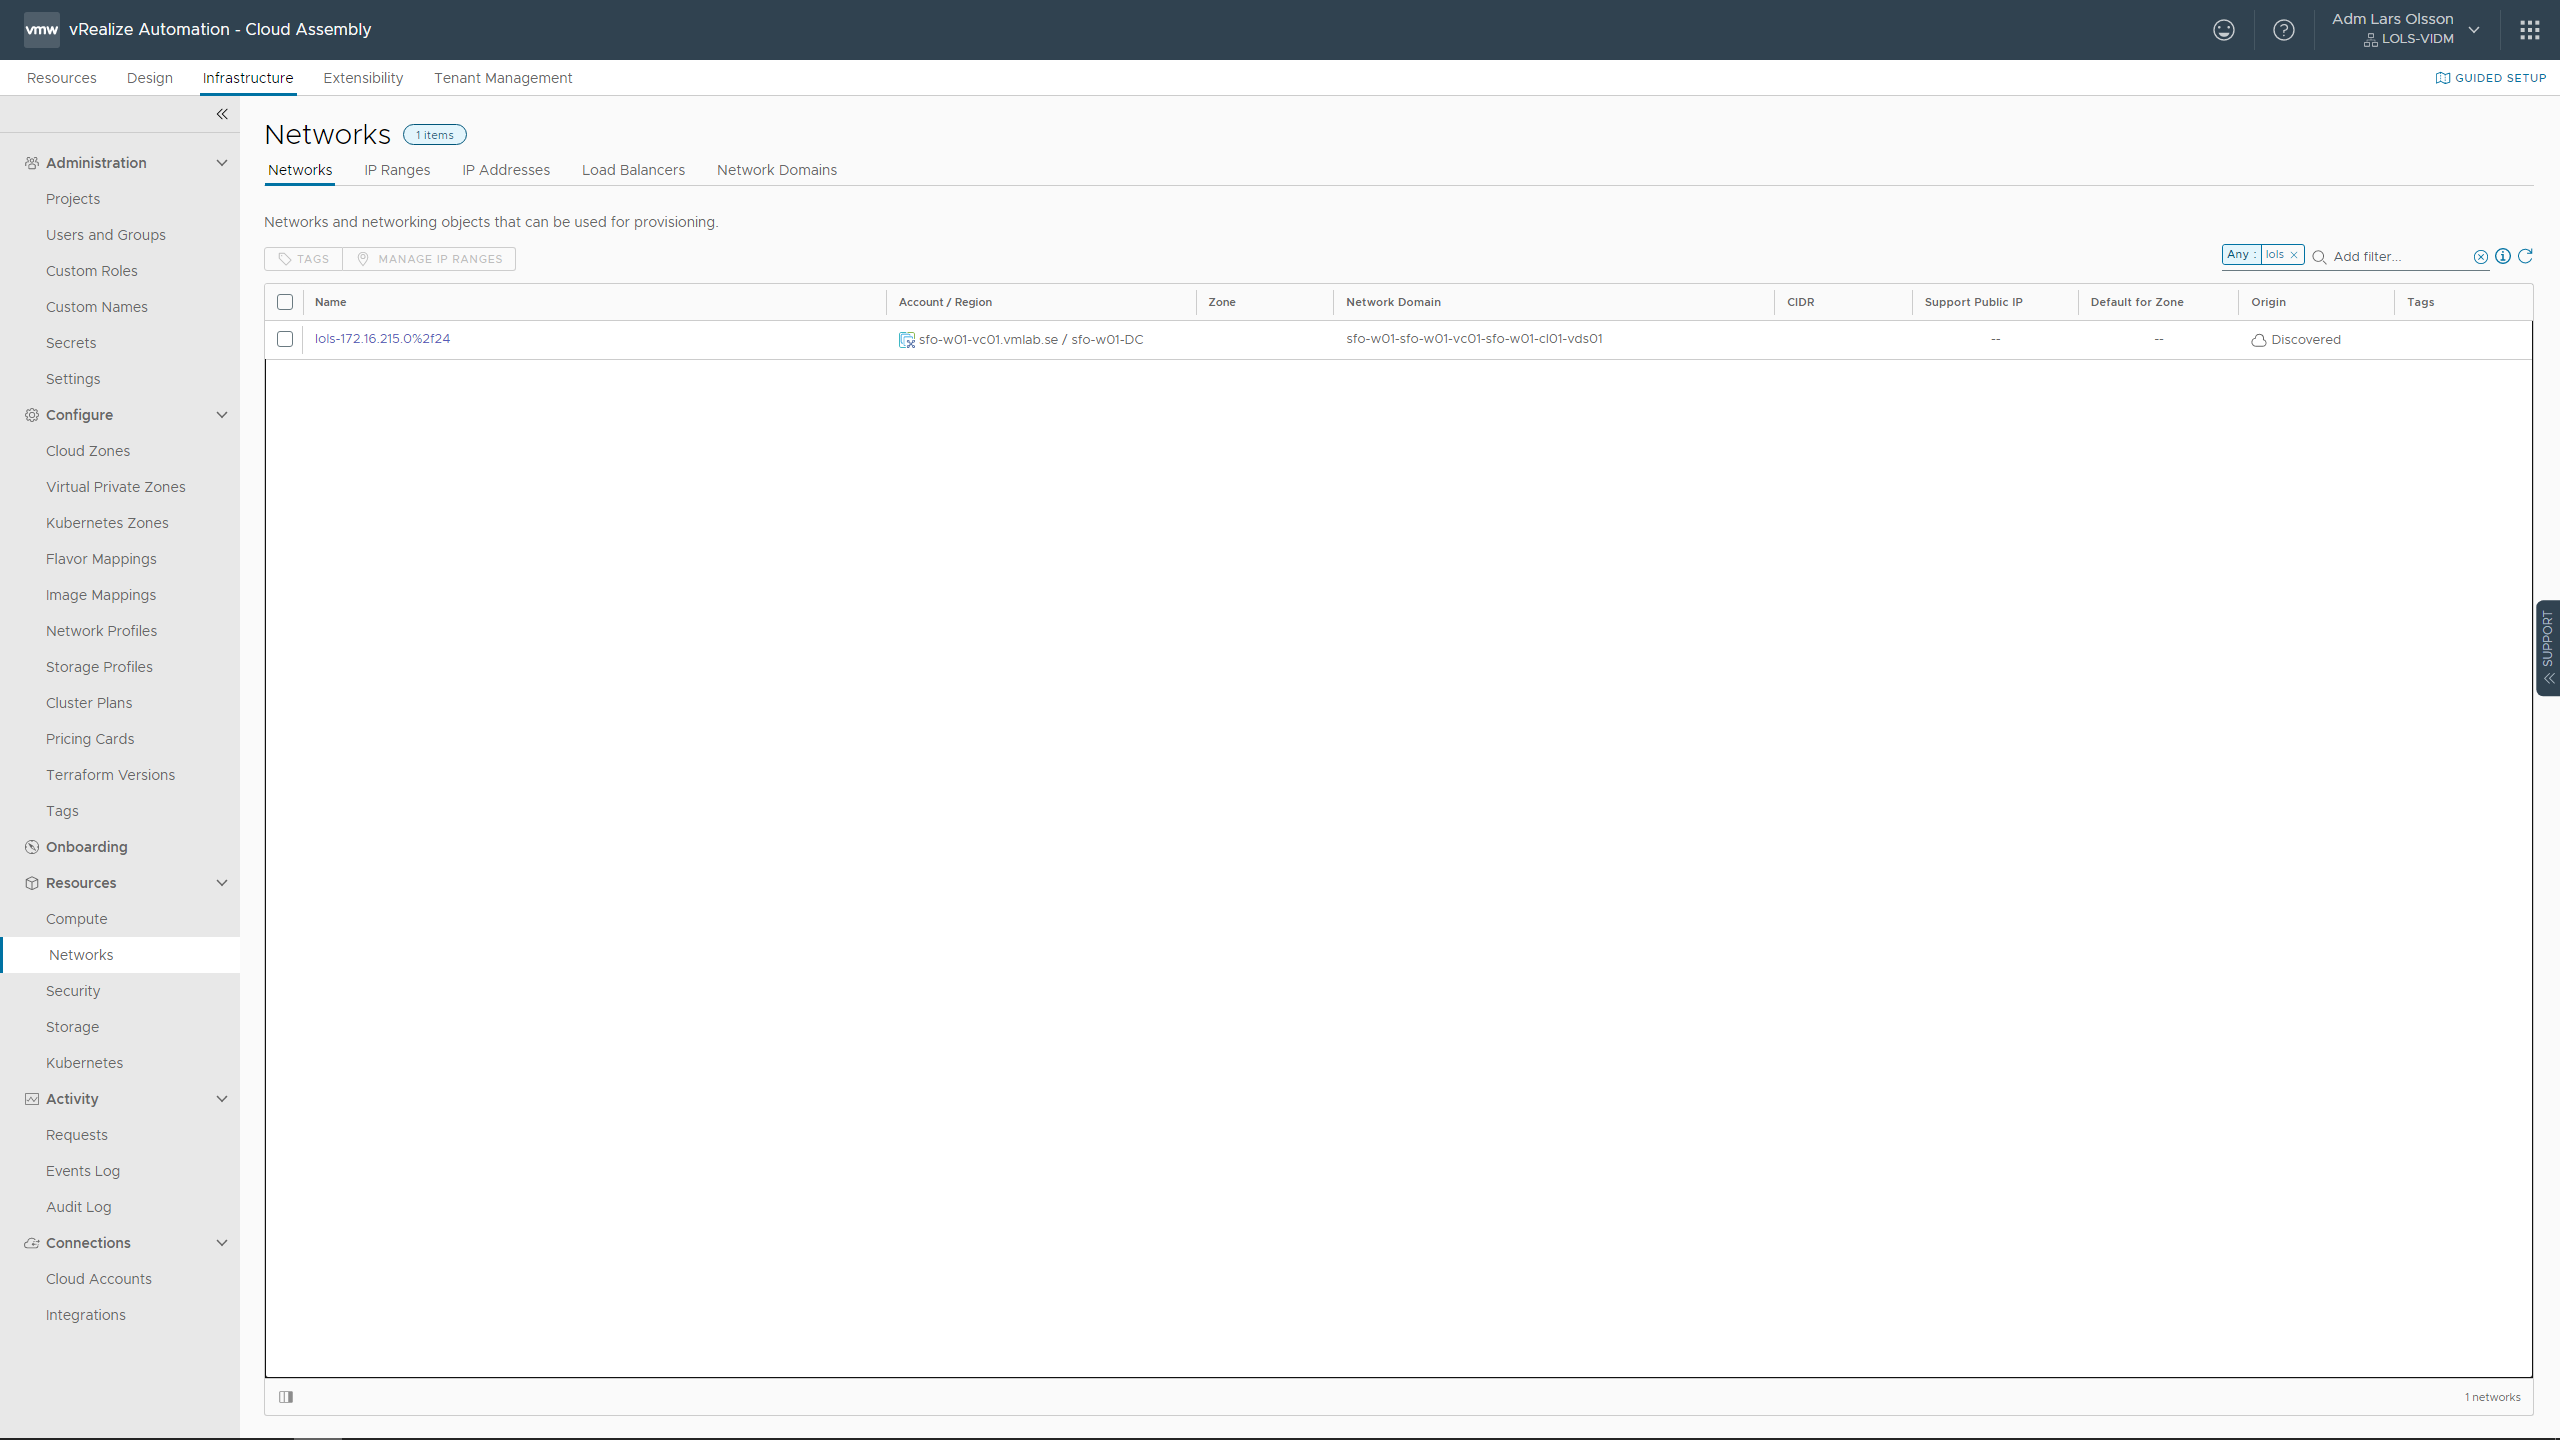Collapse the Activity section
The image size is (2560, 1440).
point(222,1099)
